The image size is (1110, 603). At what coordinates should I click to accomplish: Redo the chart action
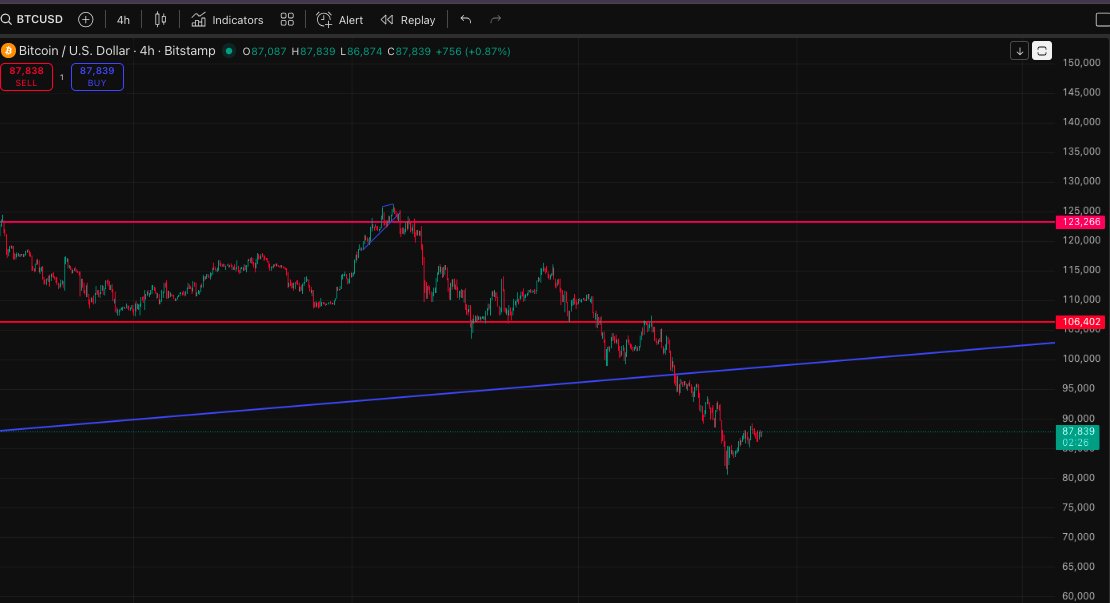point(496,20)
